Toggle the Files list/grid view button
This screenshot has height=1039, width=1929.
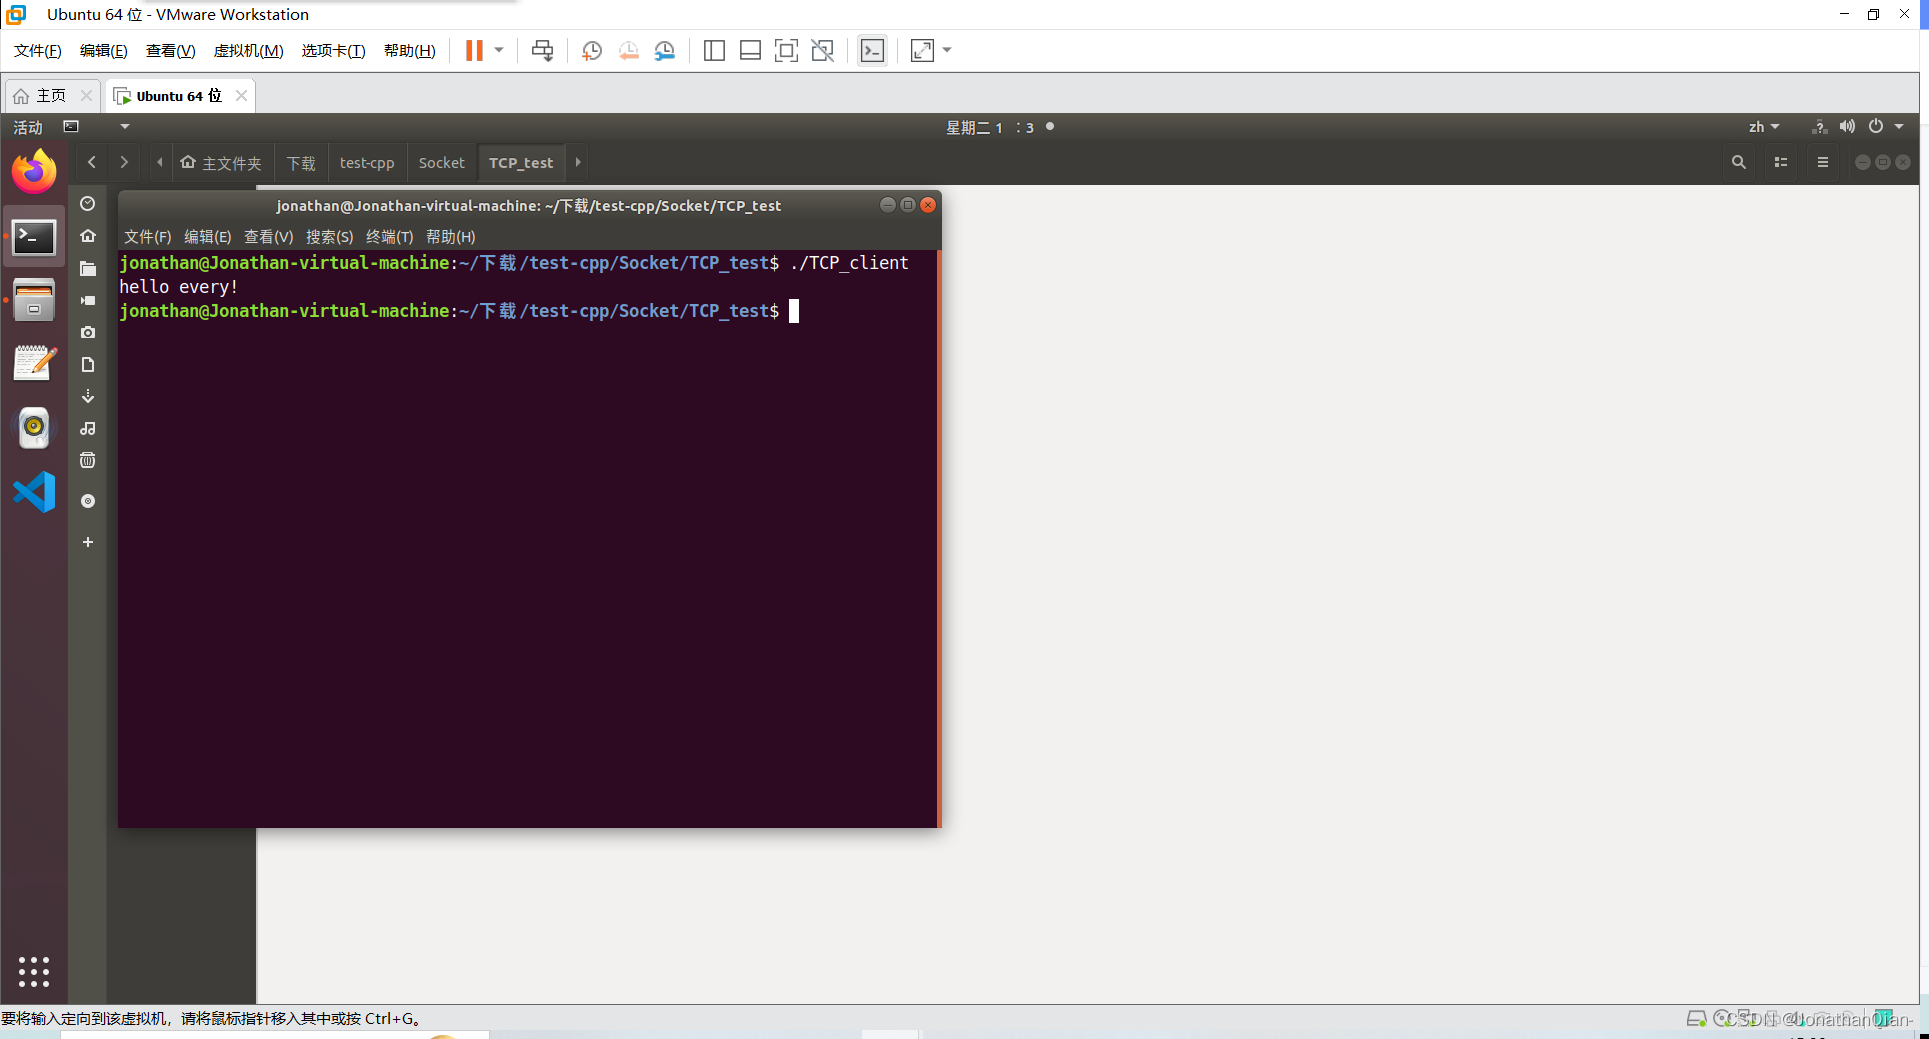click(1781, 162)
